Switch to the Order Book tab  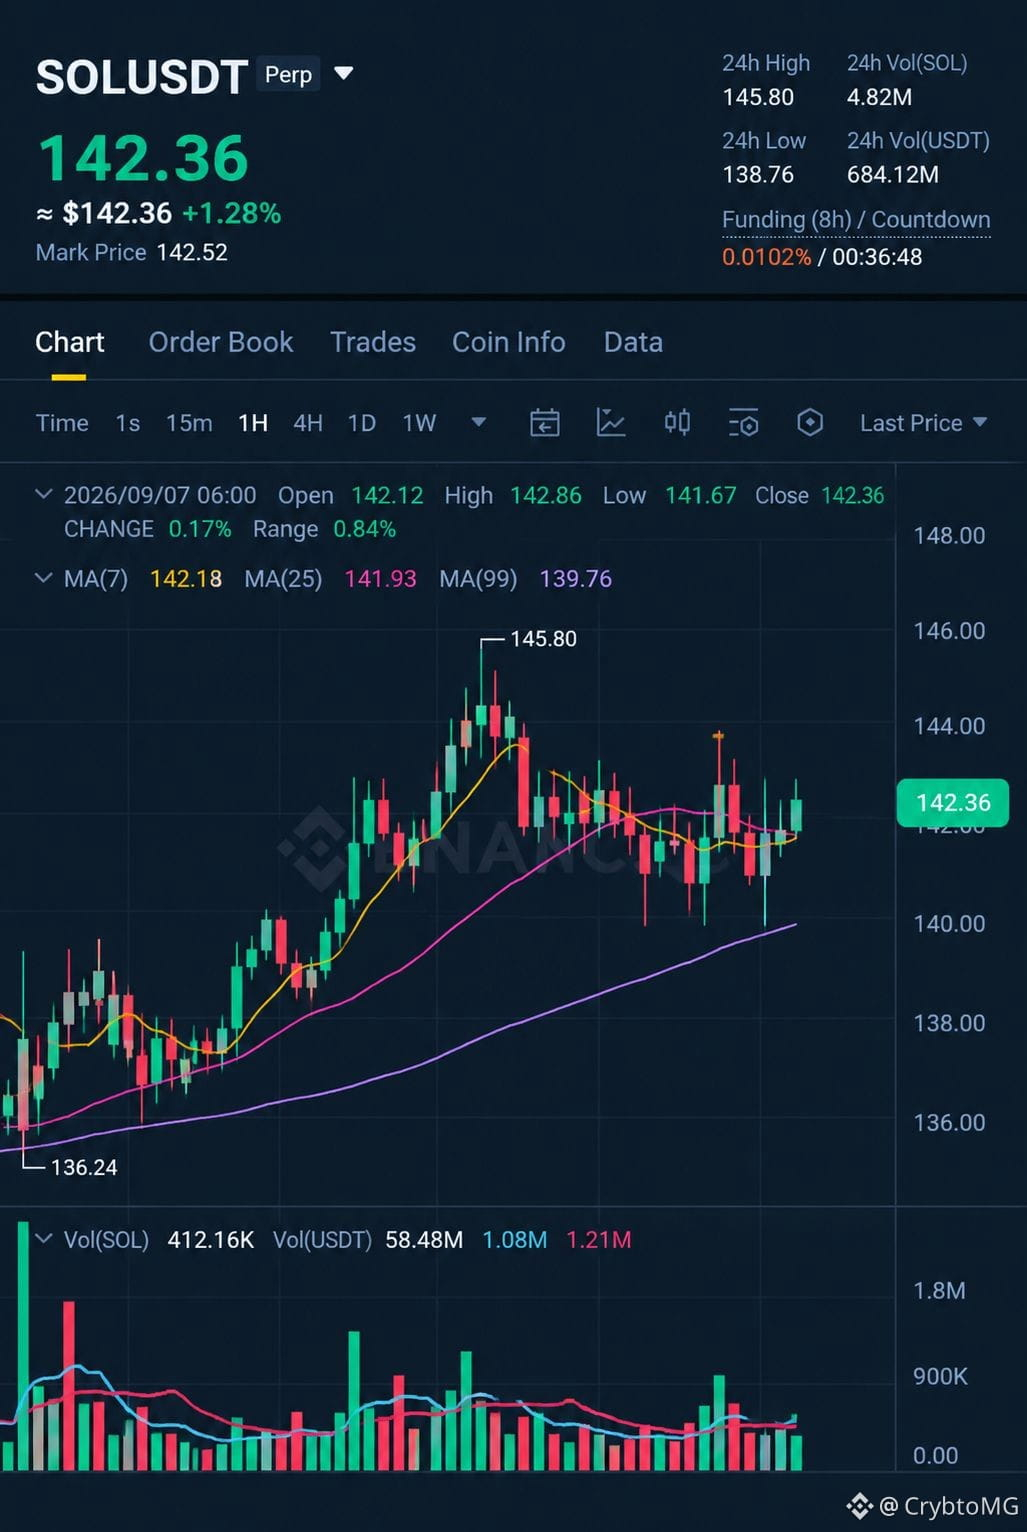click(x=221, y=342)
